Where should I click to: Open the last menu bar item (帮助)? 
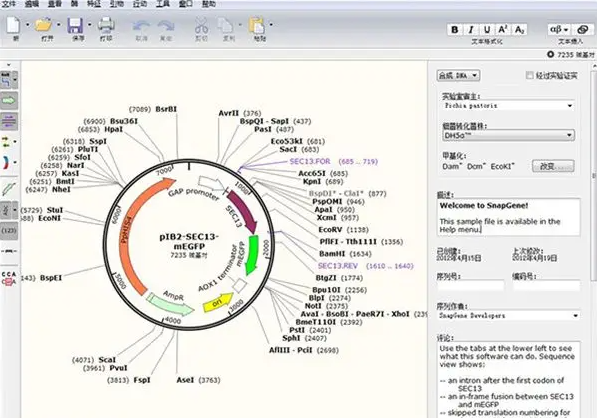tap(208, 4)
